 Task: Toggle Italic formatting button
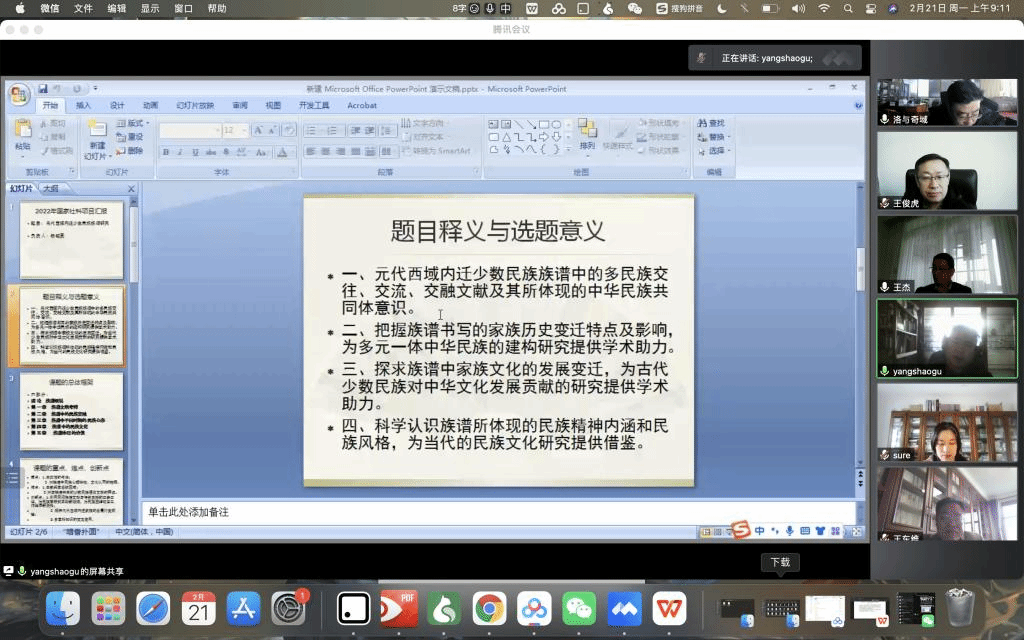[x=180, y=152]
